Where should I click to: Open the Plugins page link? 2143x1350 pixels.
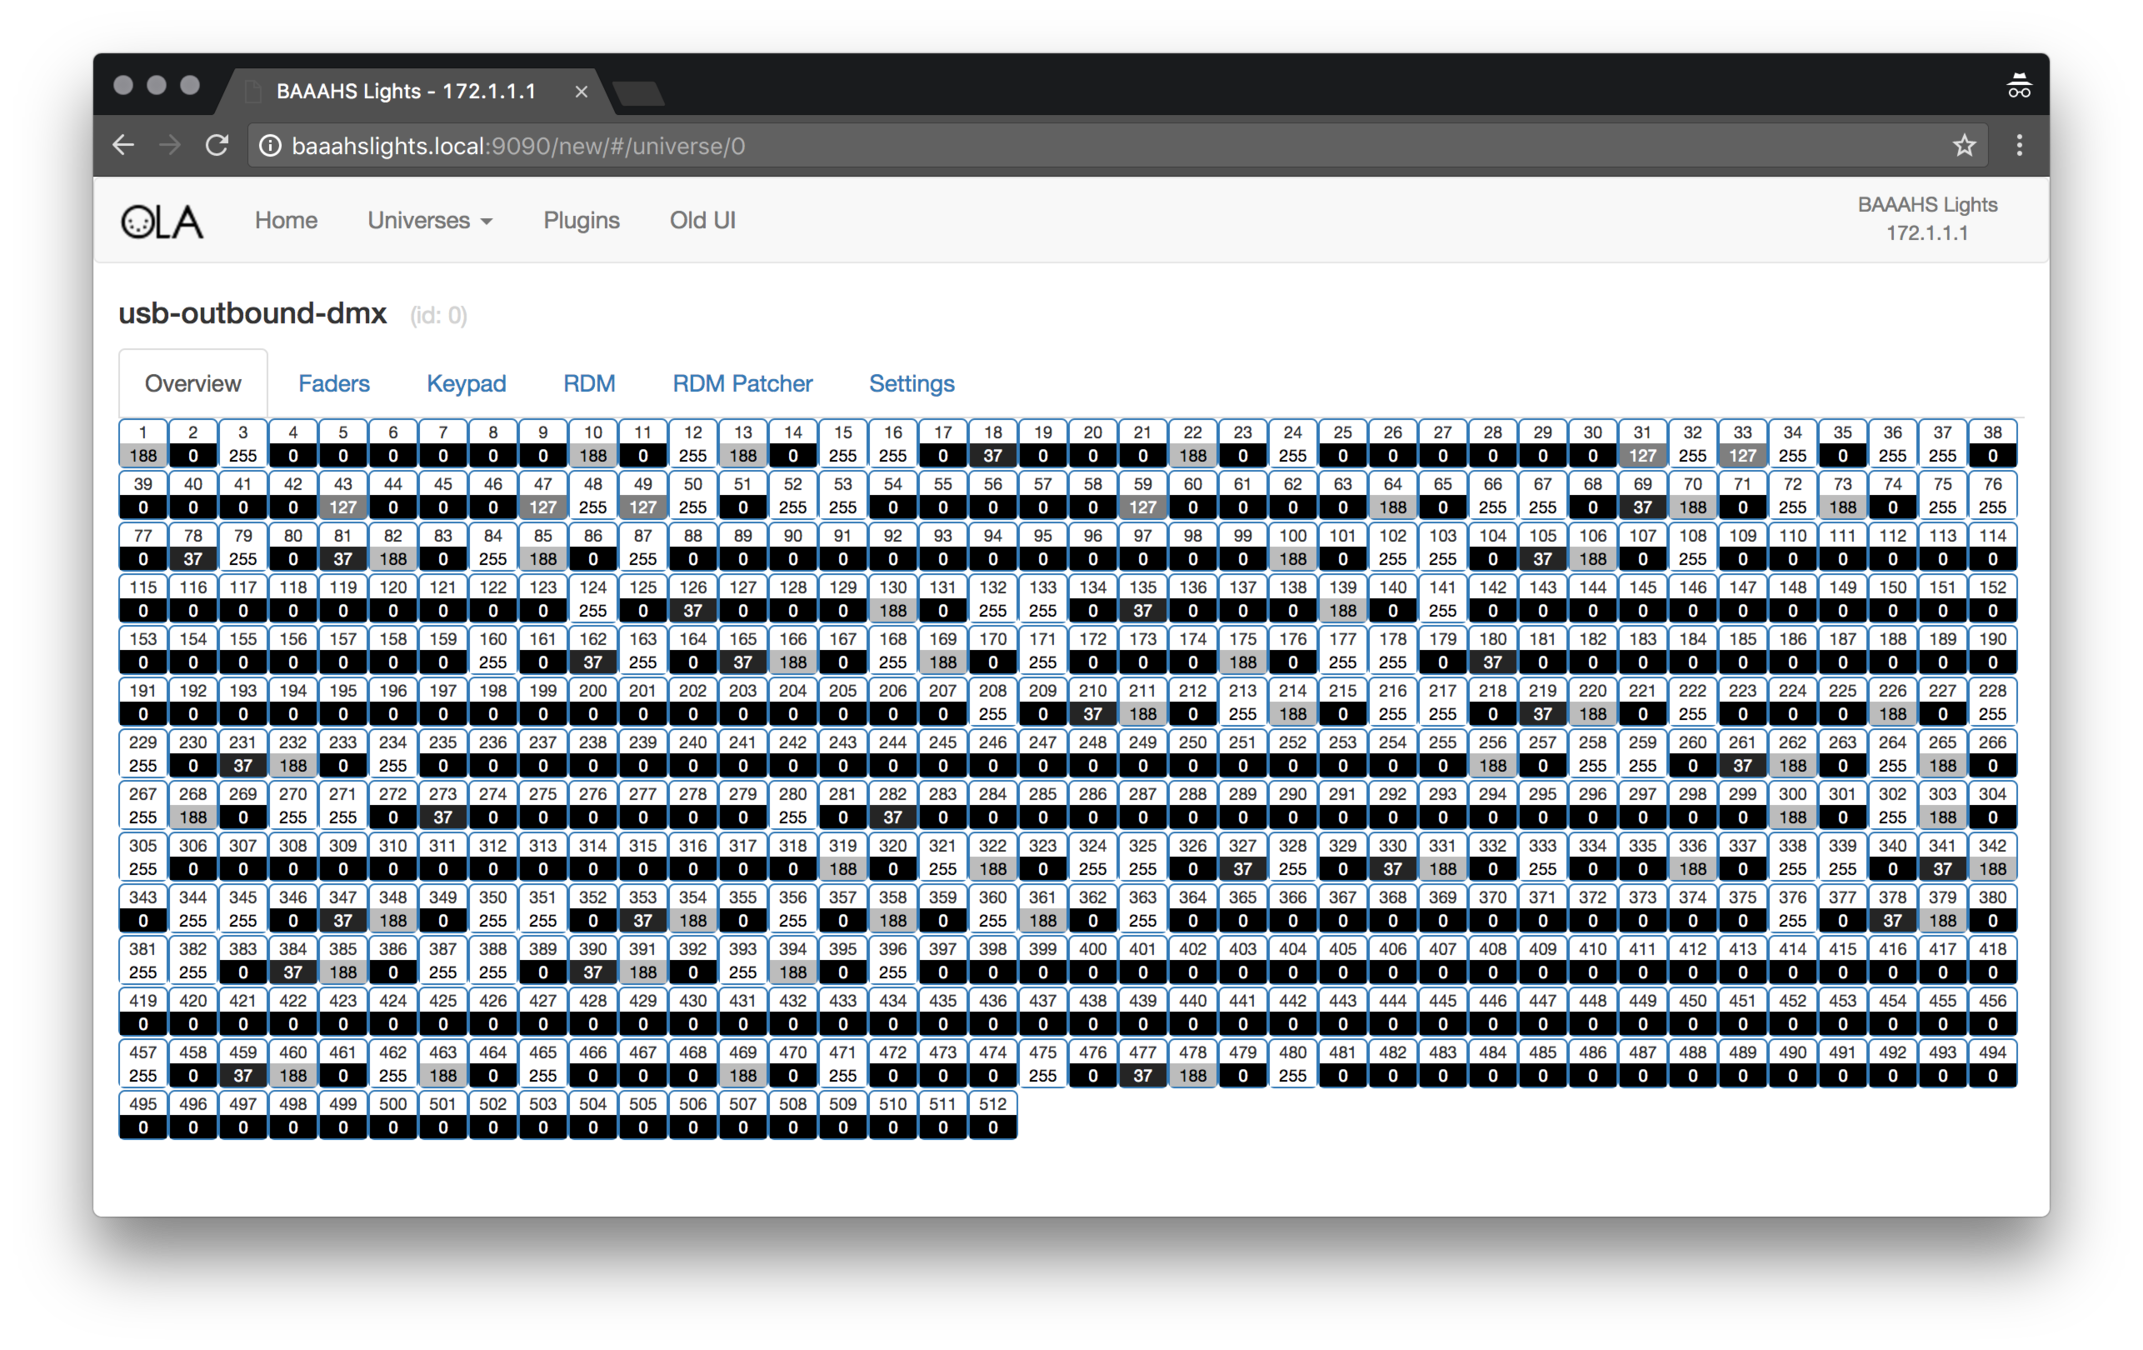(581, 220)
